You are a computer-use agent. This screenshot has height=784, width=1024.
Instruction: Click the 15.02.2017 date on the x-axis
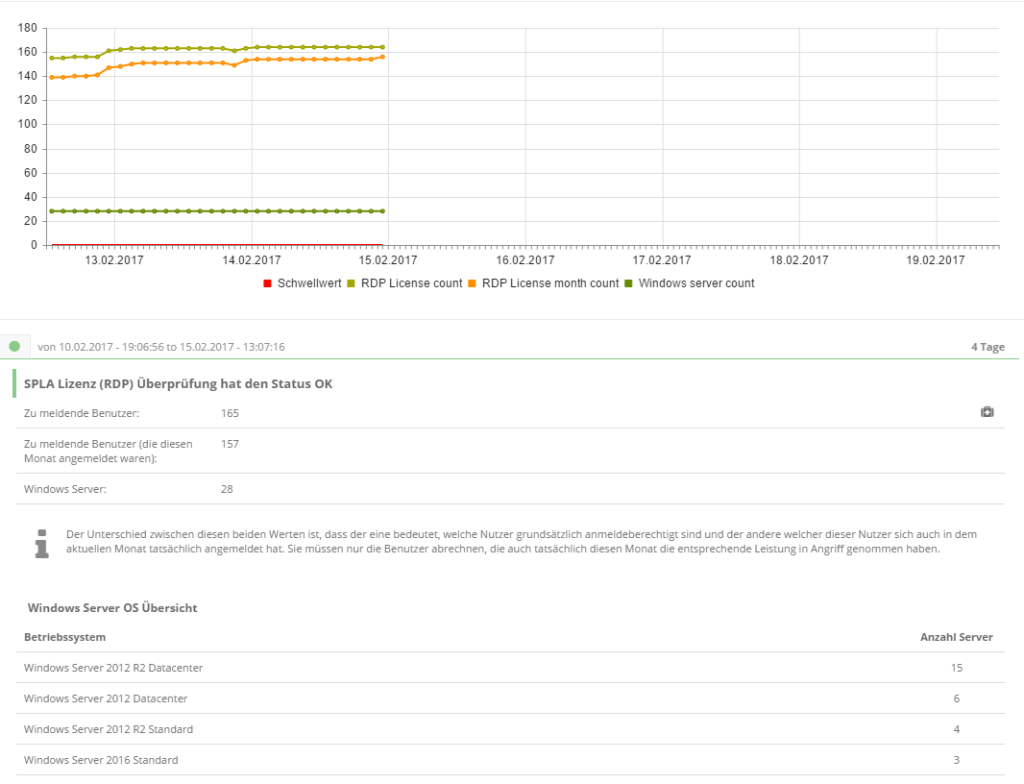(x=388, y=260)
